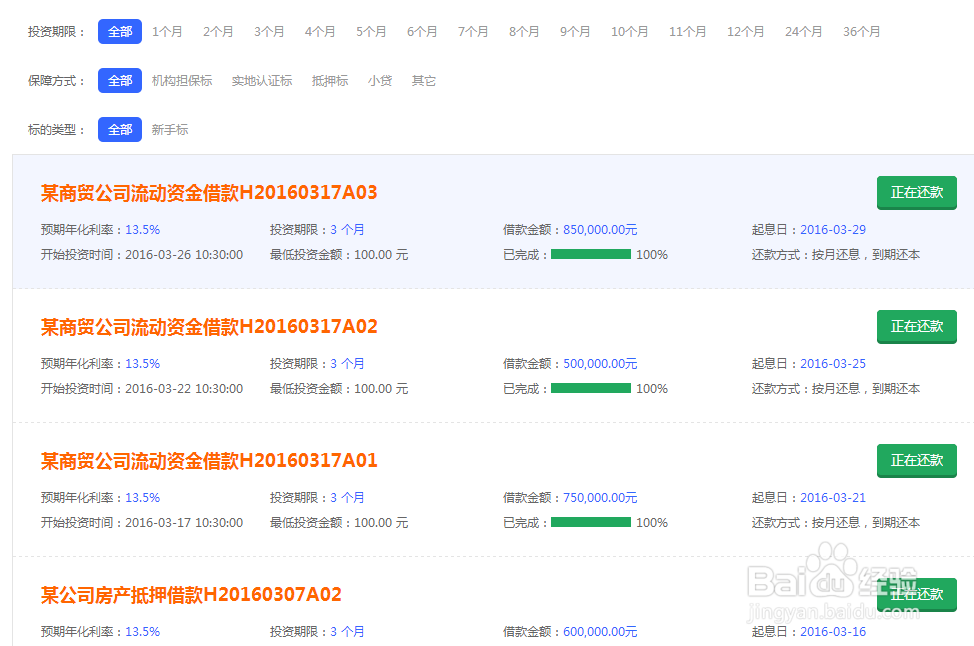Click the interest start date 2016-03-21

click(833, 498)
